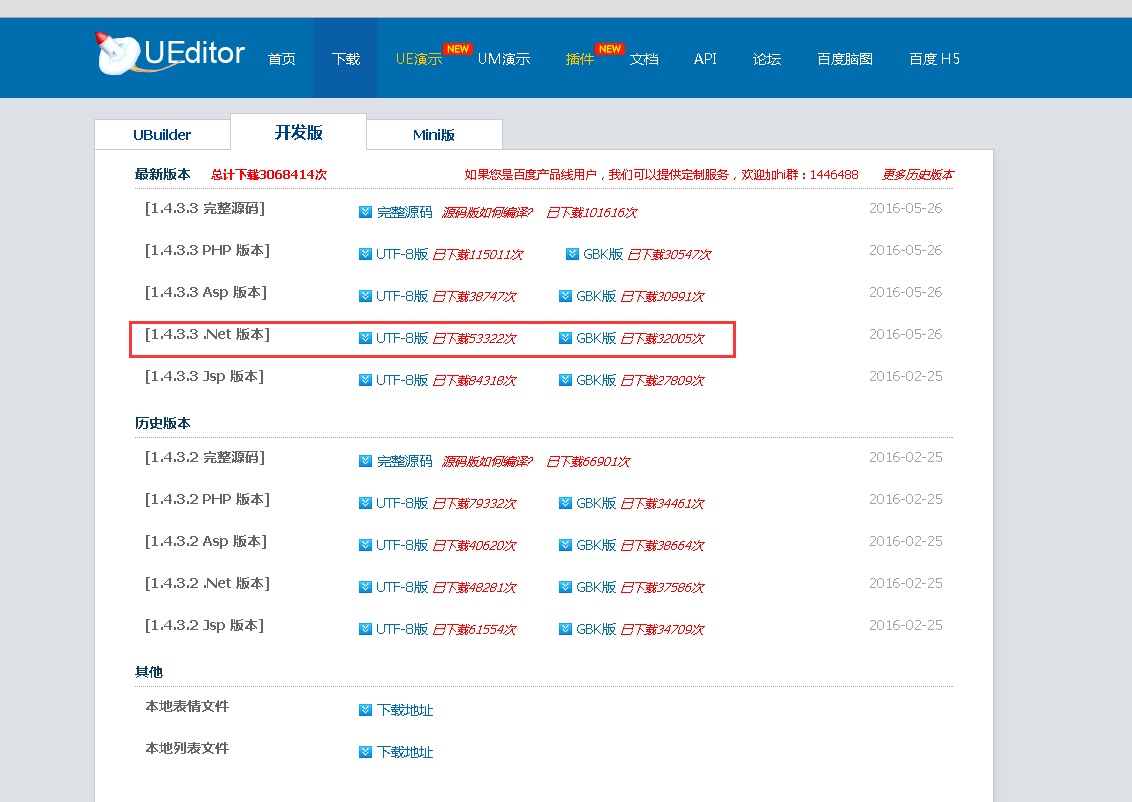Click arrow icon before 1.4.3.2 Jsp UTF-8版

[x=365, y=629]
